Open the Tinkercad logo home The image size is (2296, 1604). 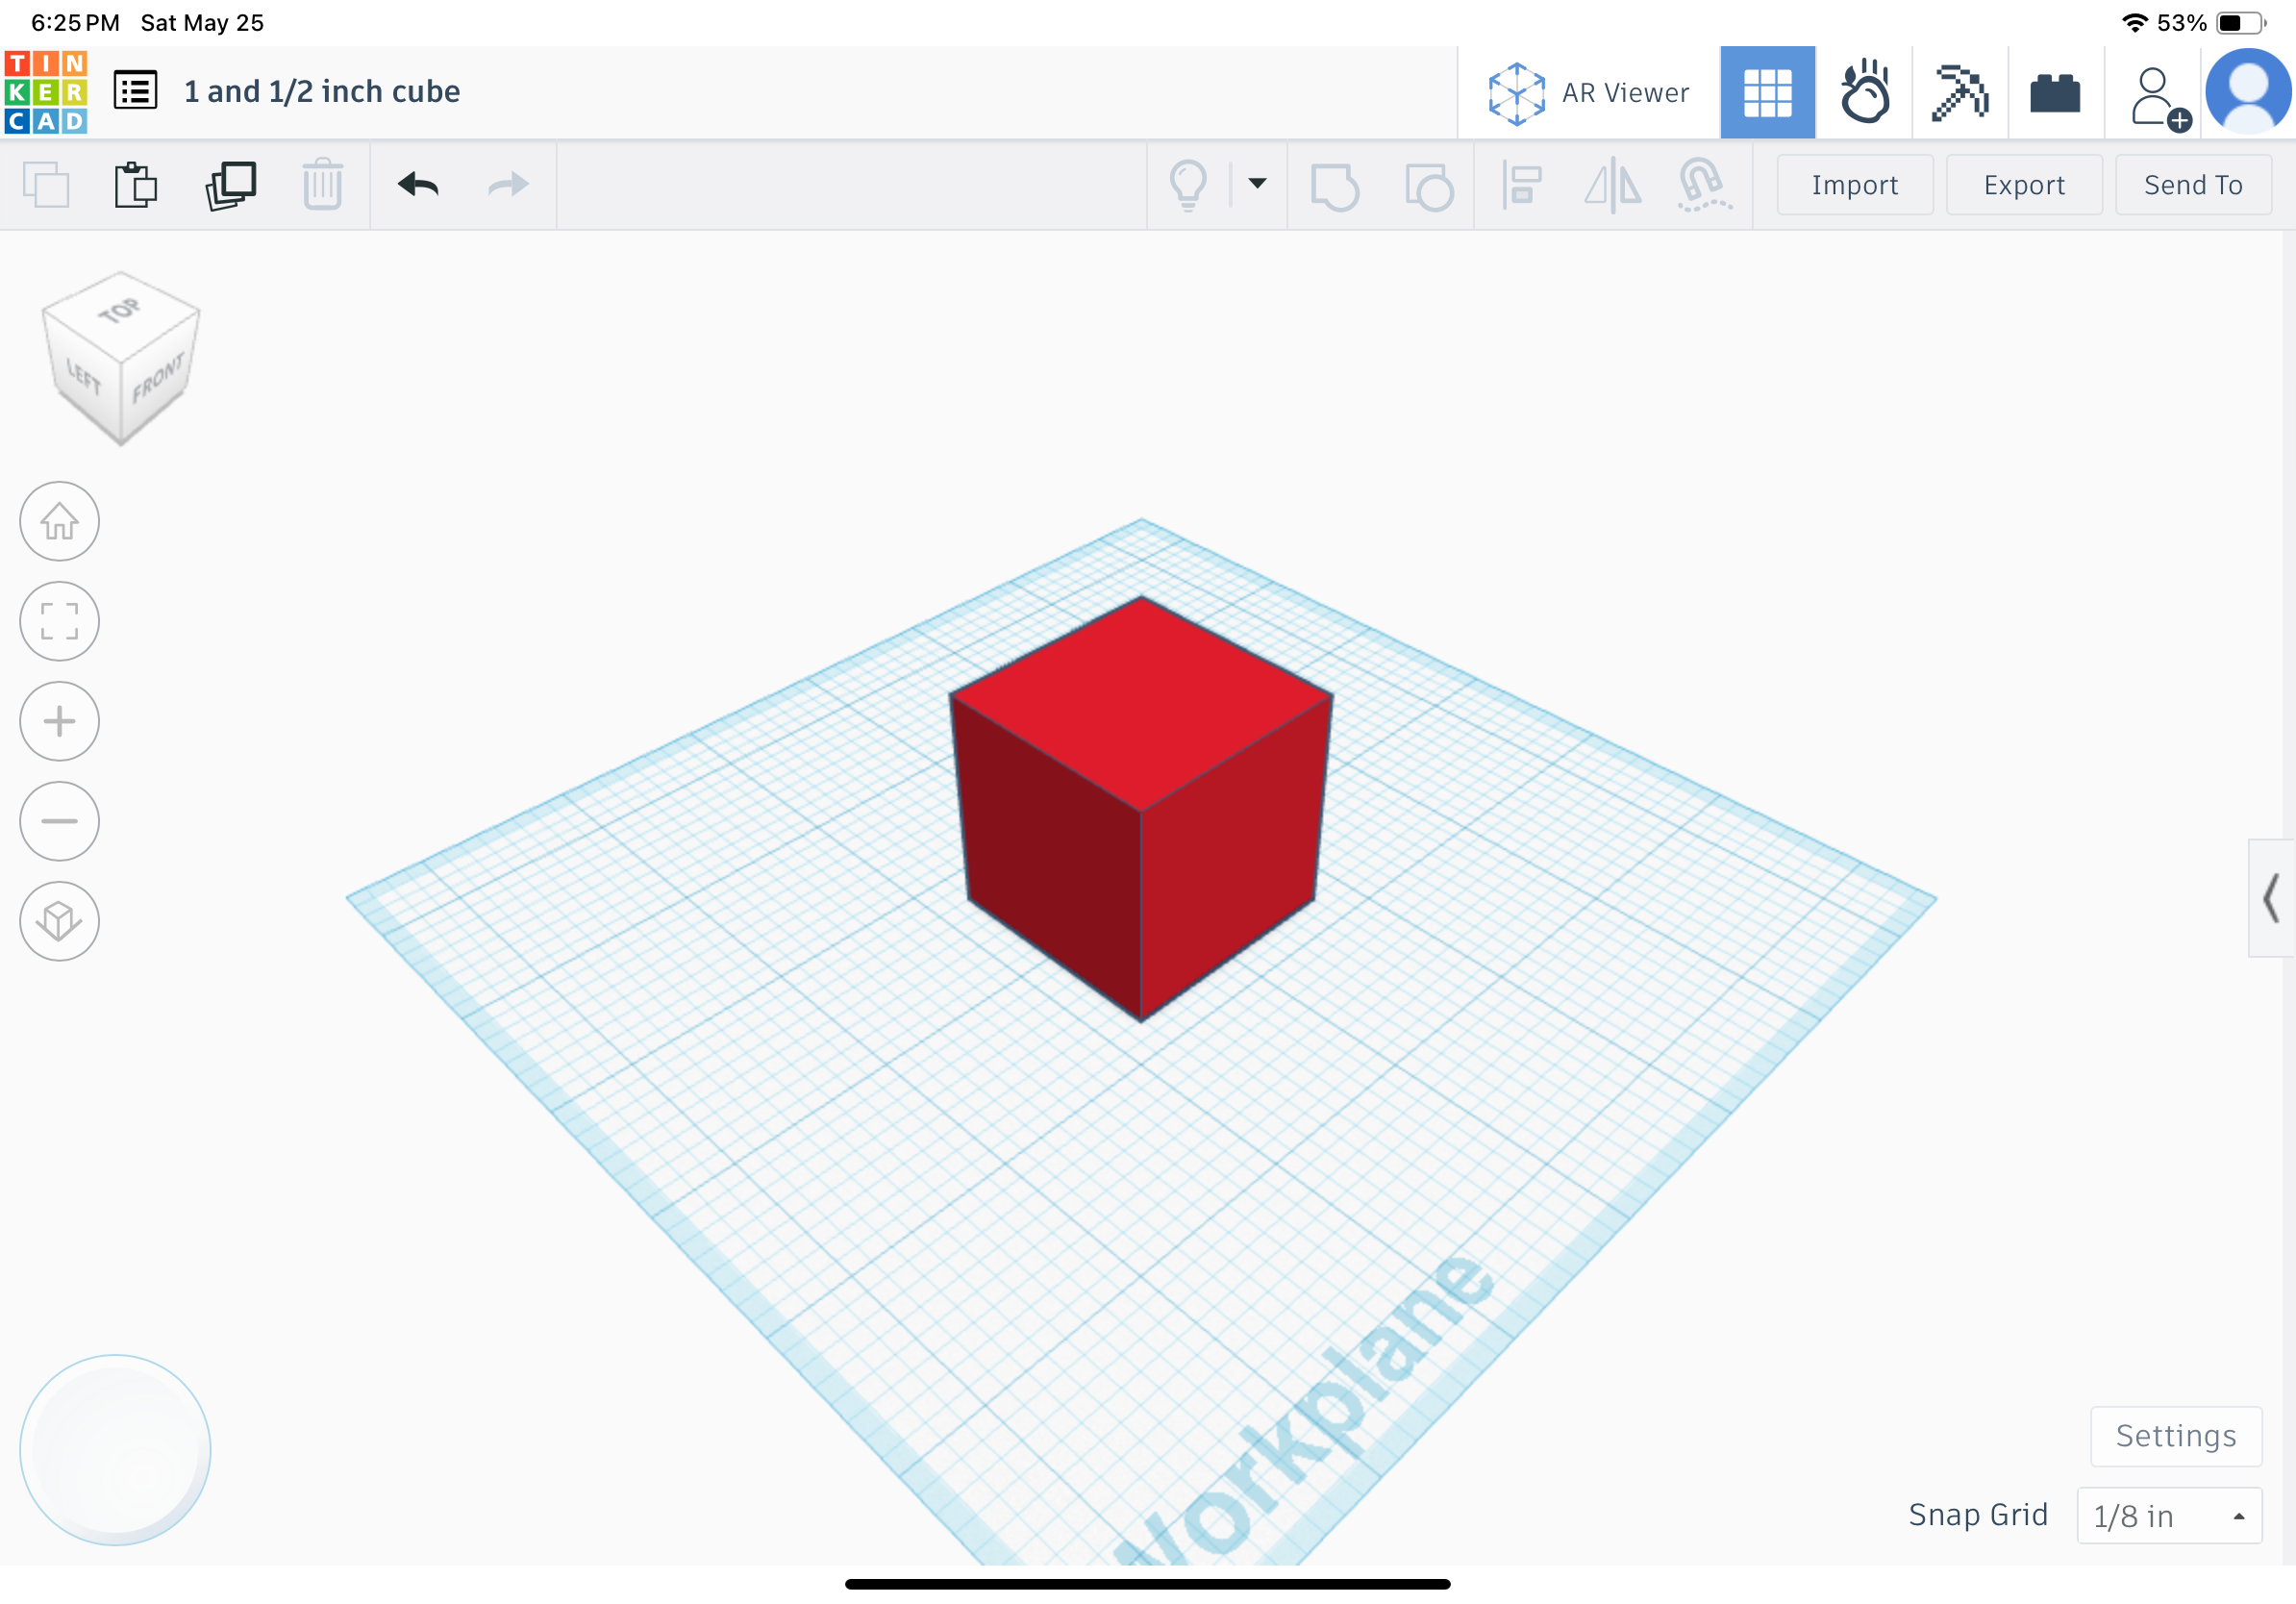tap(46, 92)
